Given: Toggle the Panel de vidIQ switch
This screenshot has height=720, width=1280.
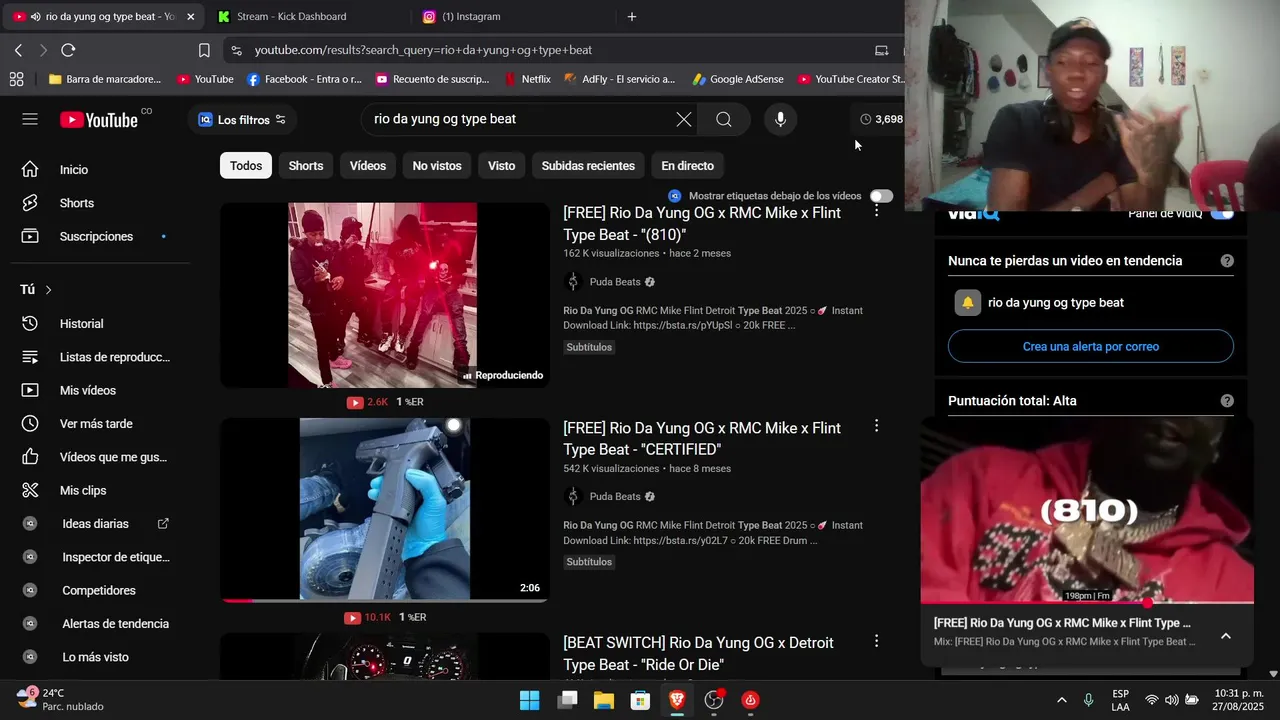Looking at the screenshot, I should click(x=1222, y=213).
